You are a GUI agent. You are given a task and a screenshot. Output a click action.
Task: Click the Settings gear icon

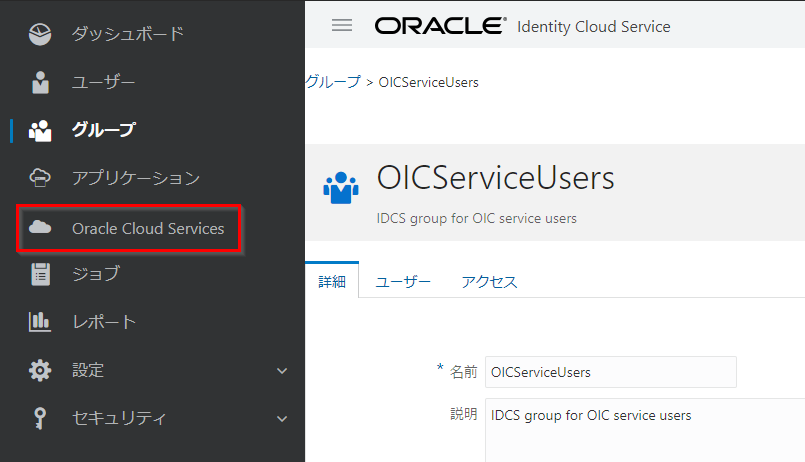click(40, 370)
